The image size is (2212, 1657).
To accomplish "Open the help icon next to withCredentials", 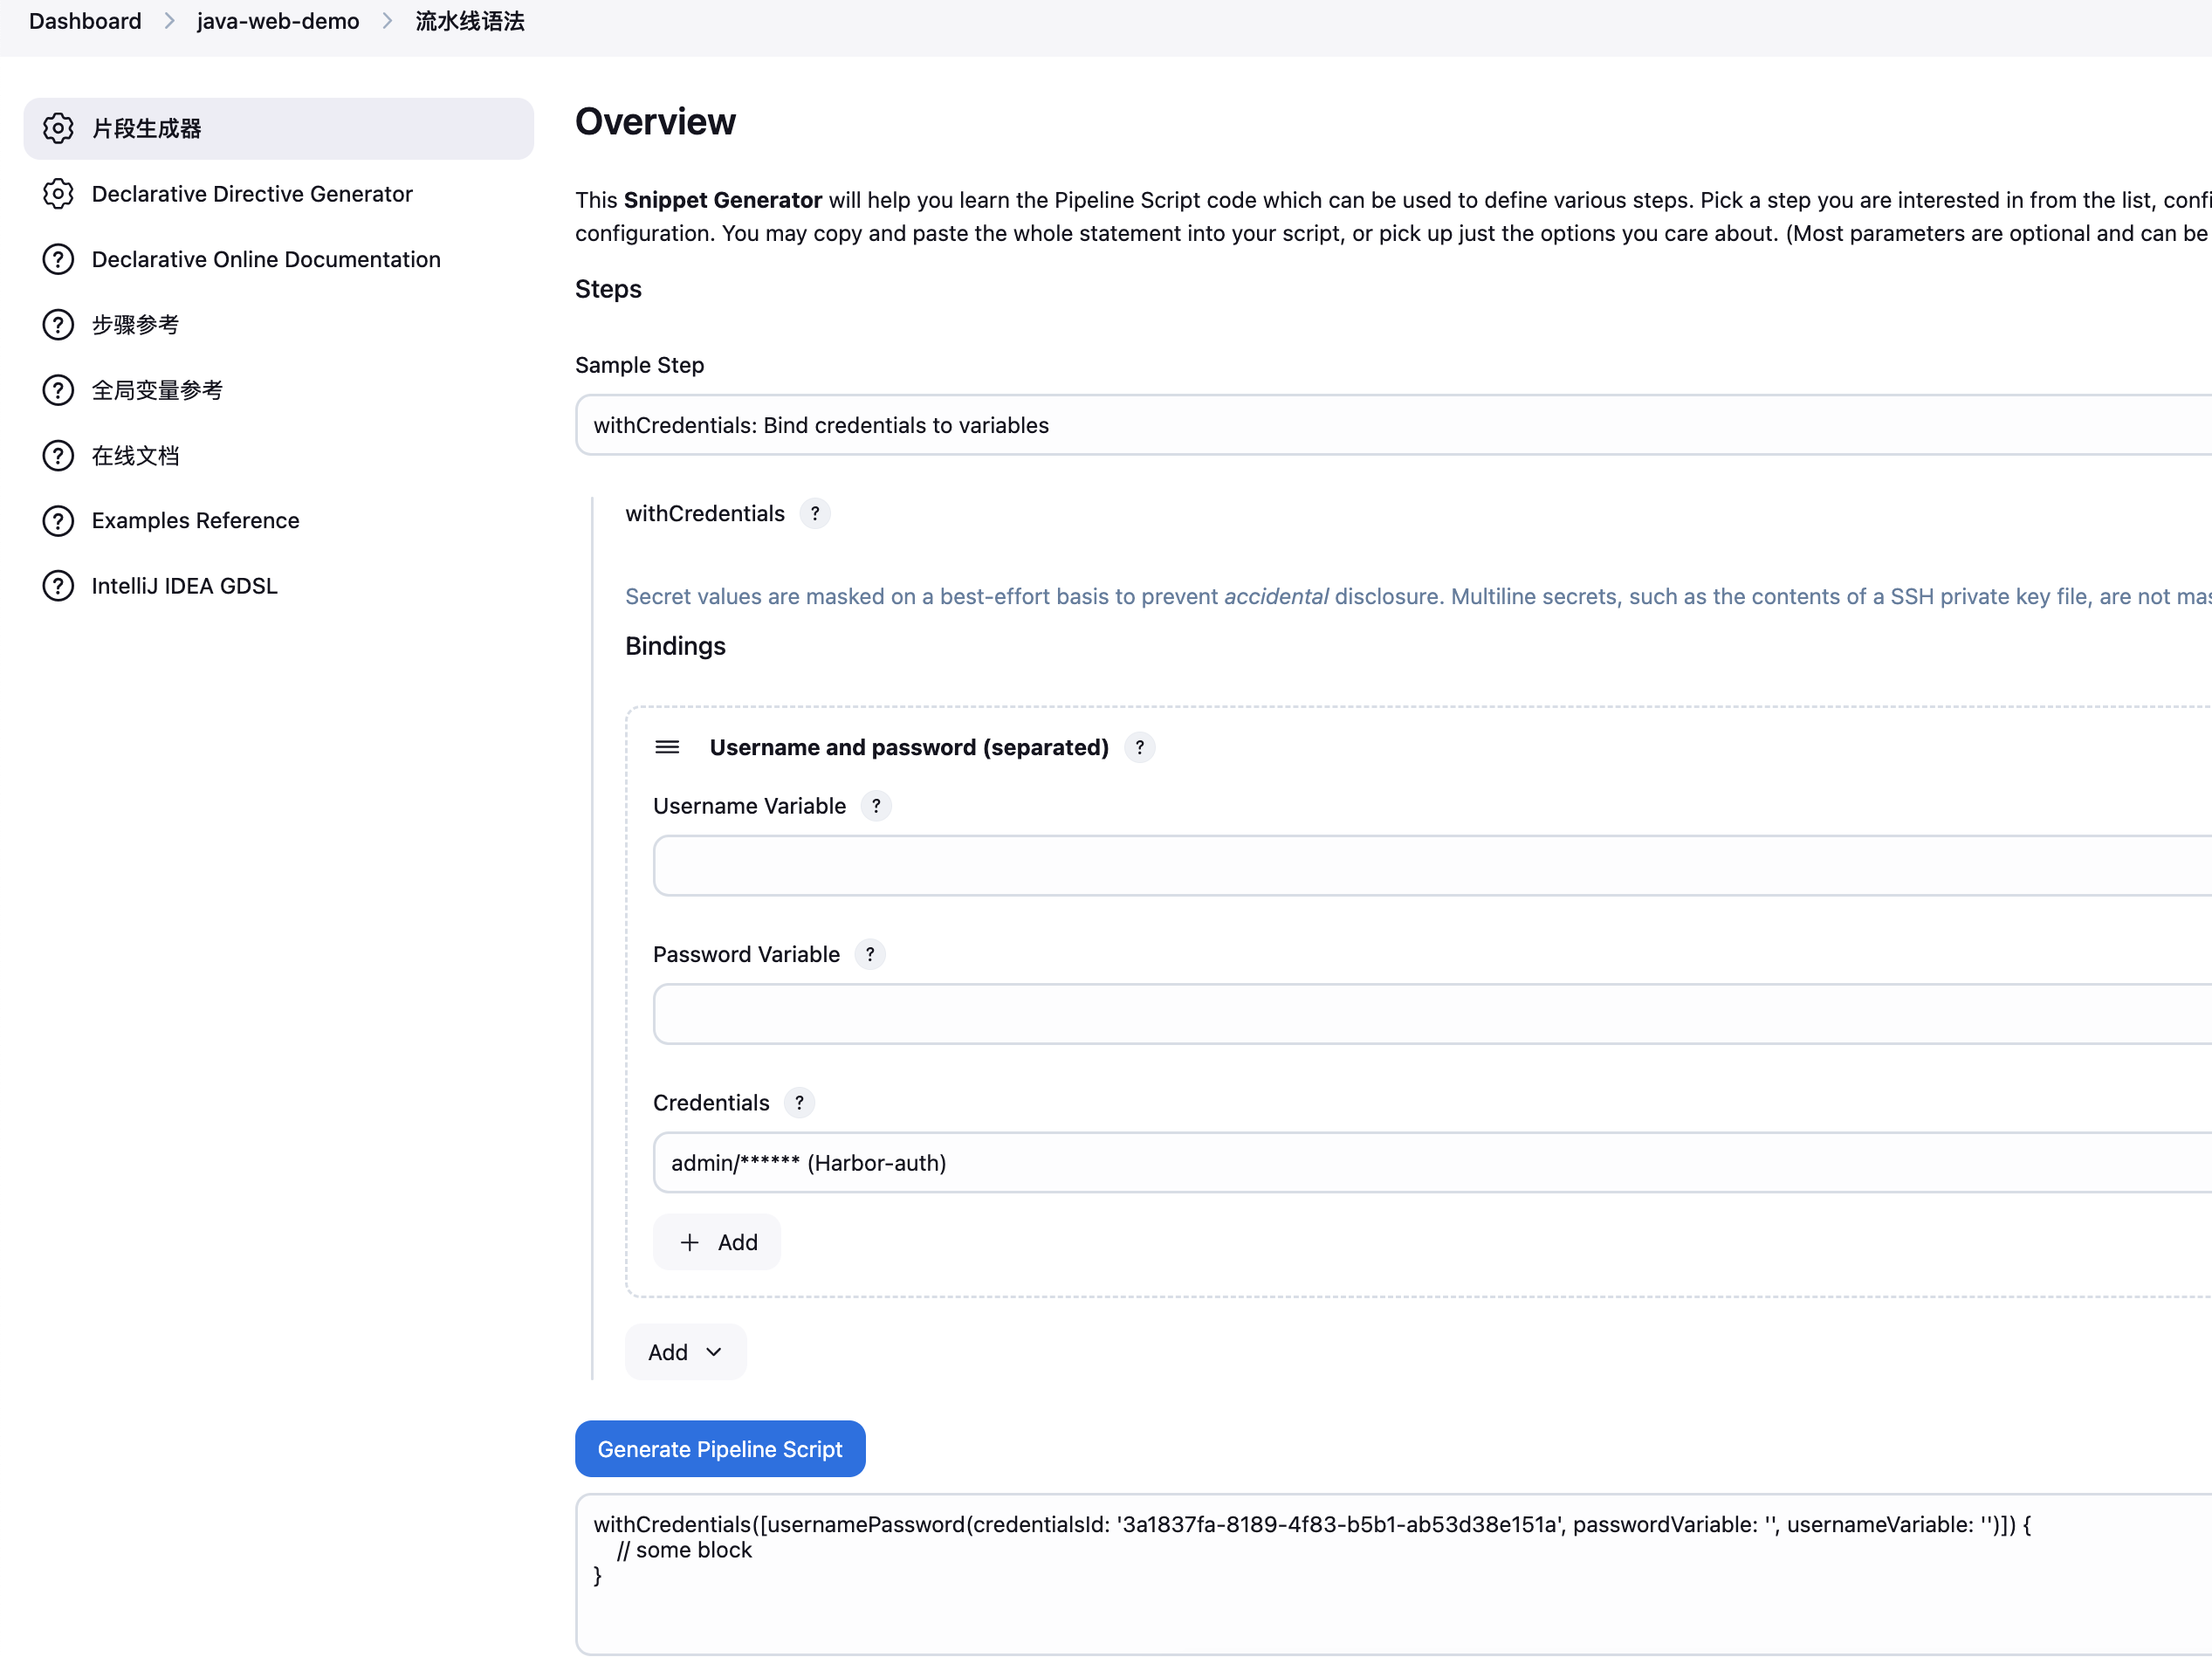I will (x=815, y=514).
